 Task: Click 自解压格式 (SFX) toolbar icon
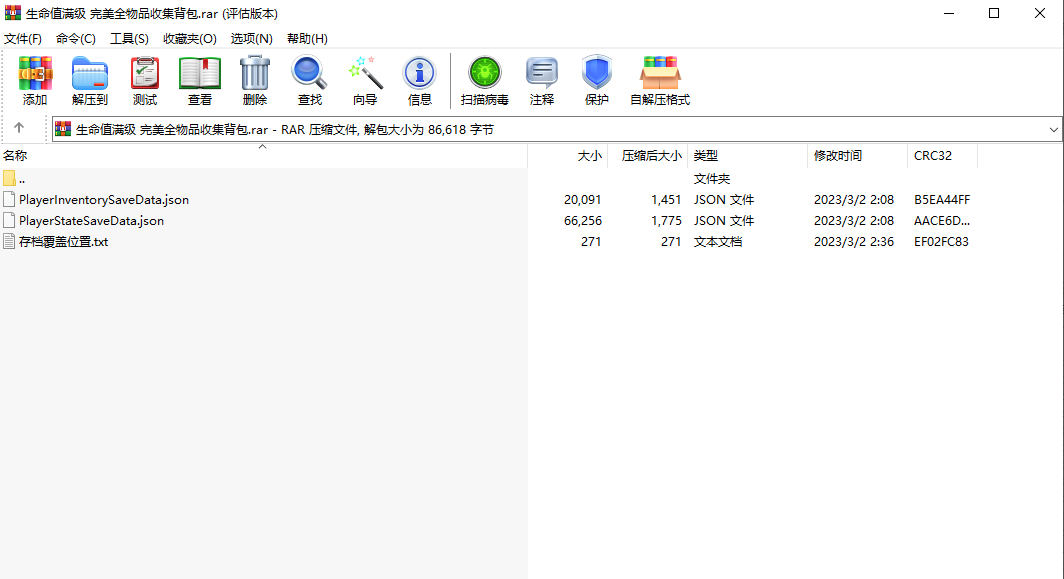[660, 81]
